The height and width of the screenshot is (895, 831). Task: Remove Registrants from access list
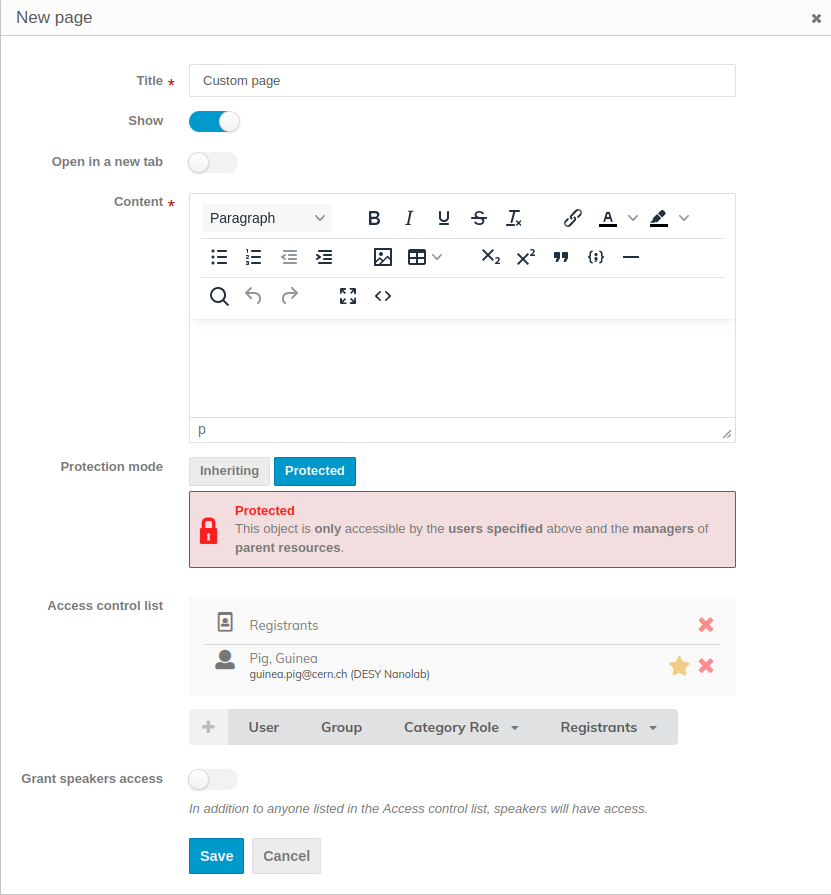coord(706,624)
